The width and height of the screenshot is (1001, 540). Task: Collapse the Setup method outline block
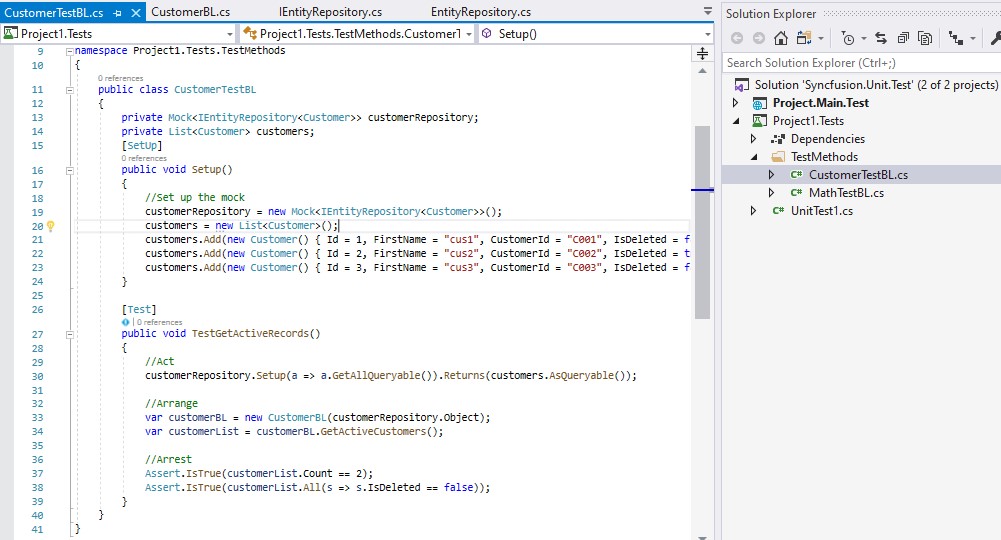click(68, 170)
